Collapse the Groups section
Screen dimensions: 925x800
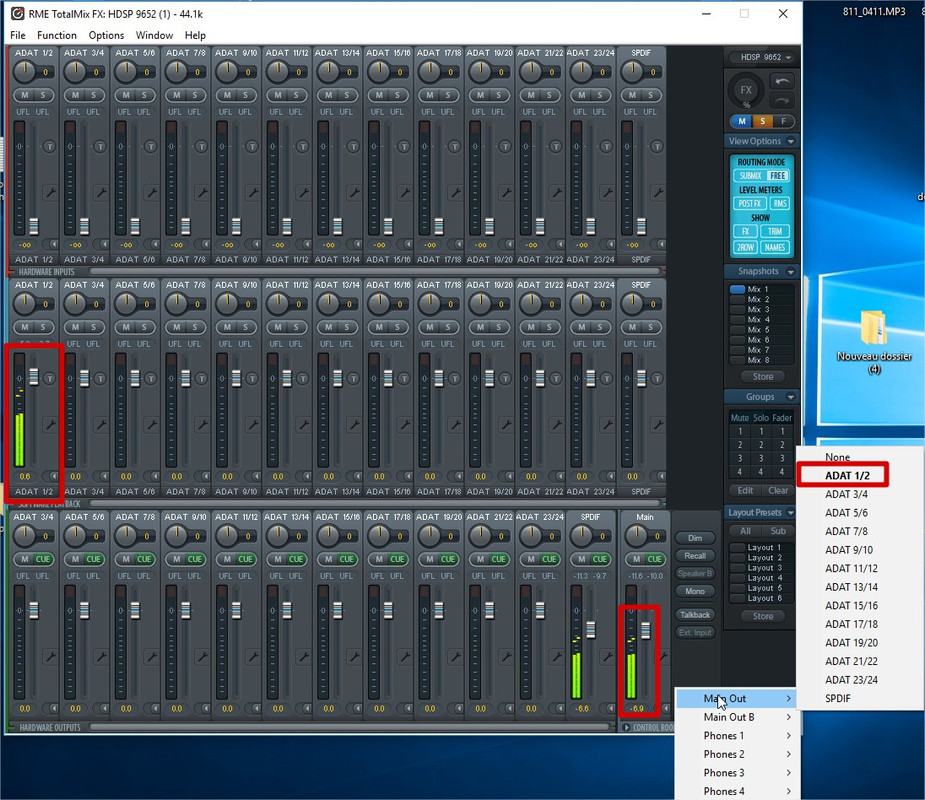[x=791, y=397]
